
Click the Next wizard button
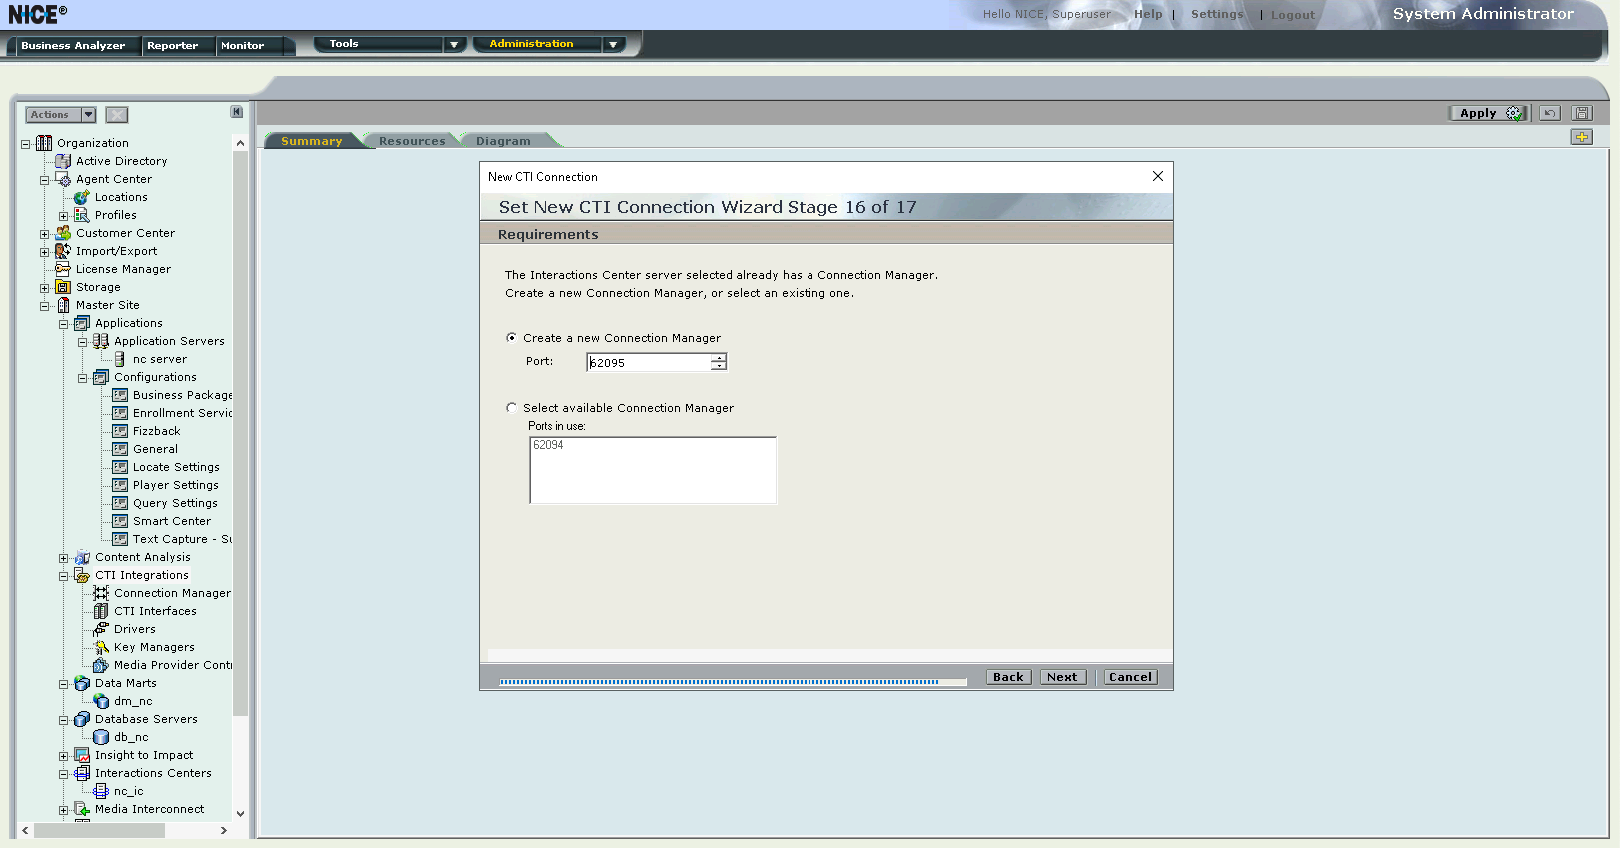coord(1062,677)
